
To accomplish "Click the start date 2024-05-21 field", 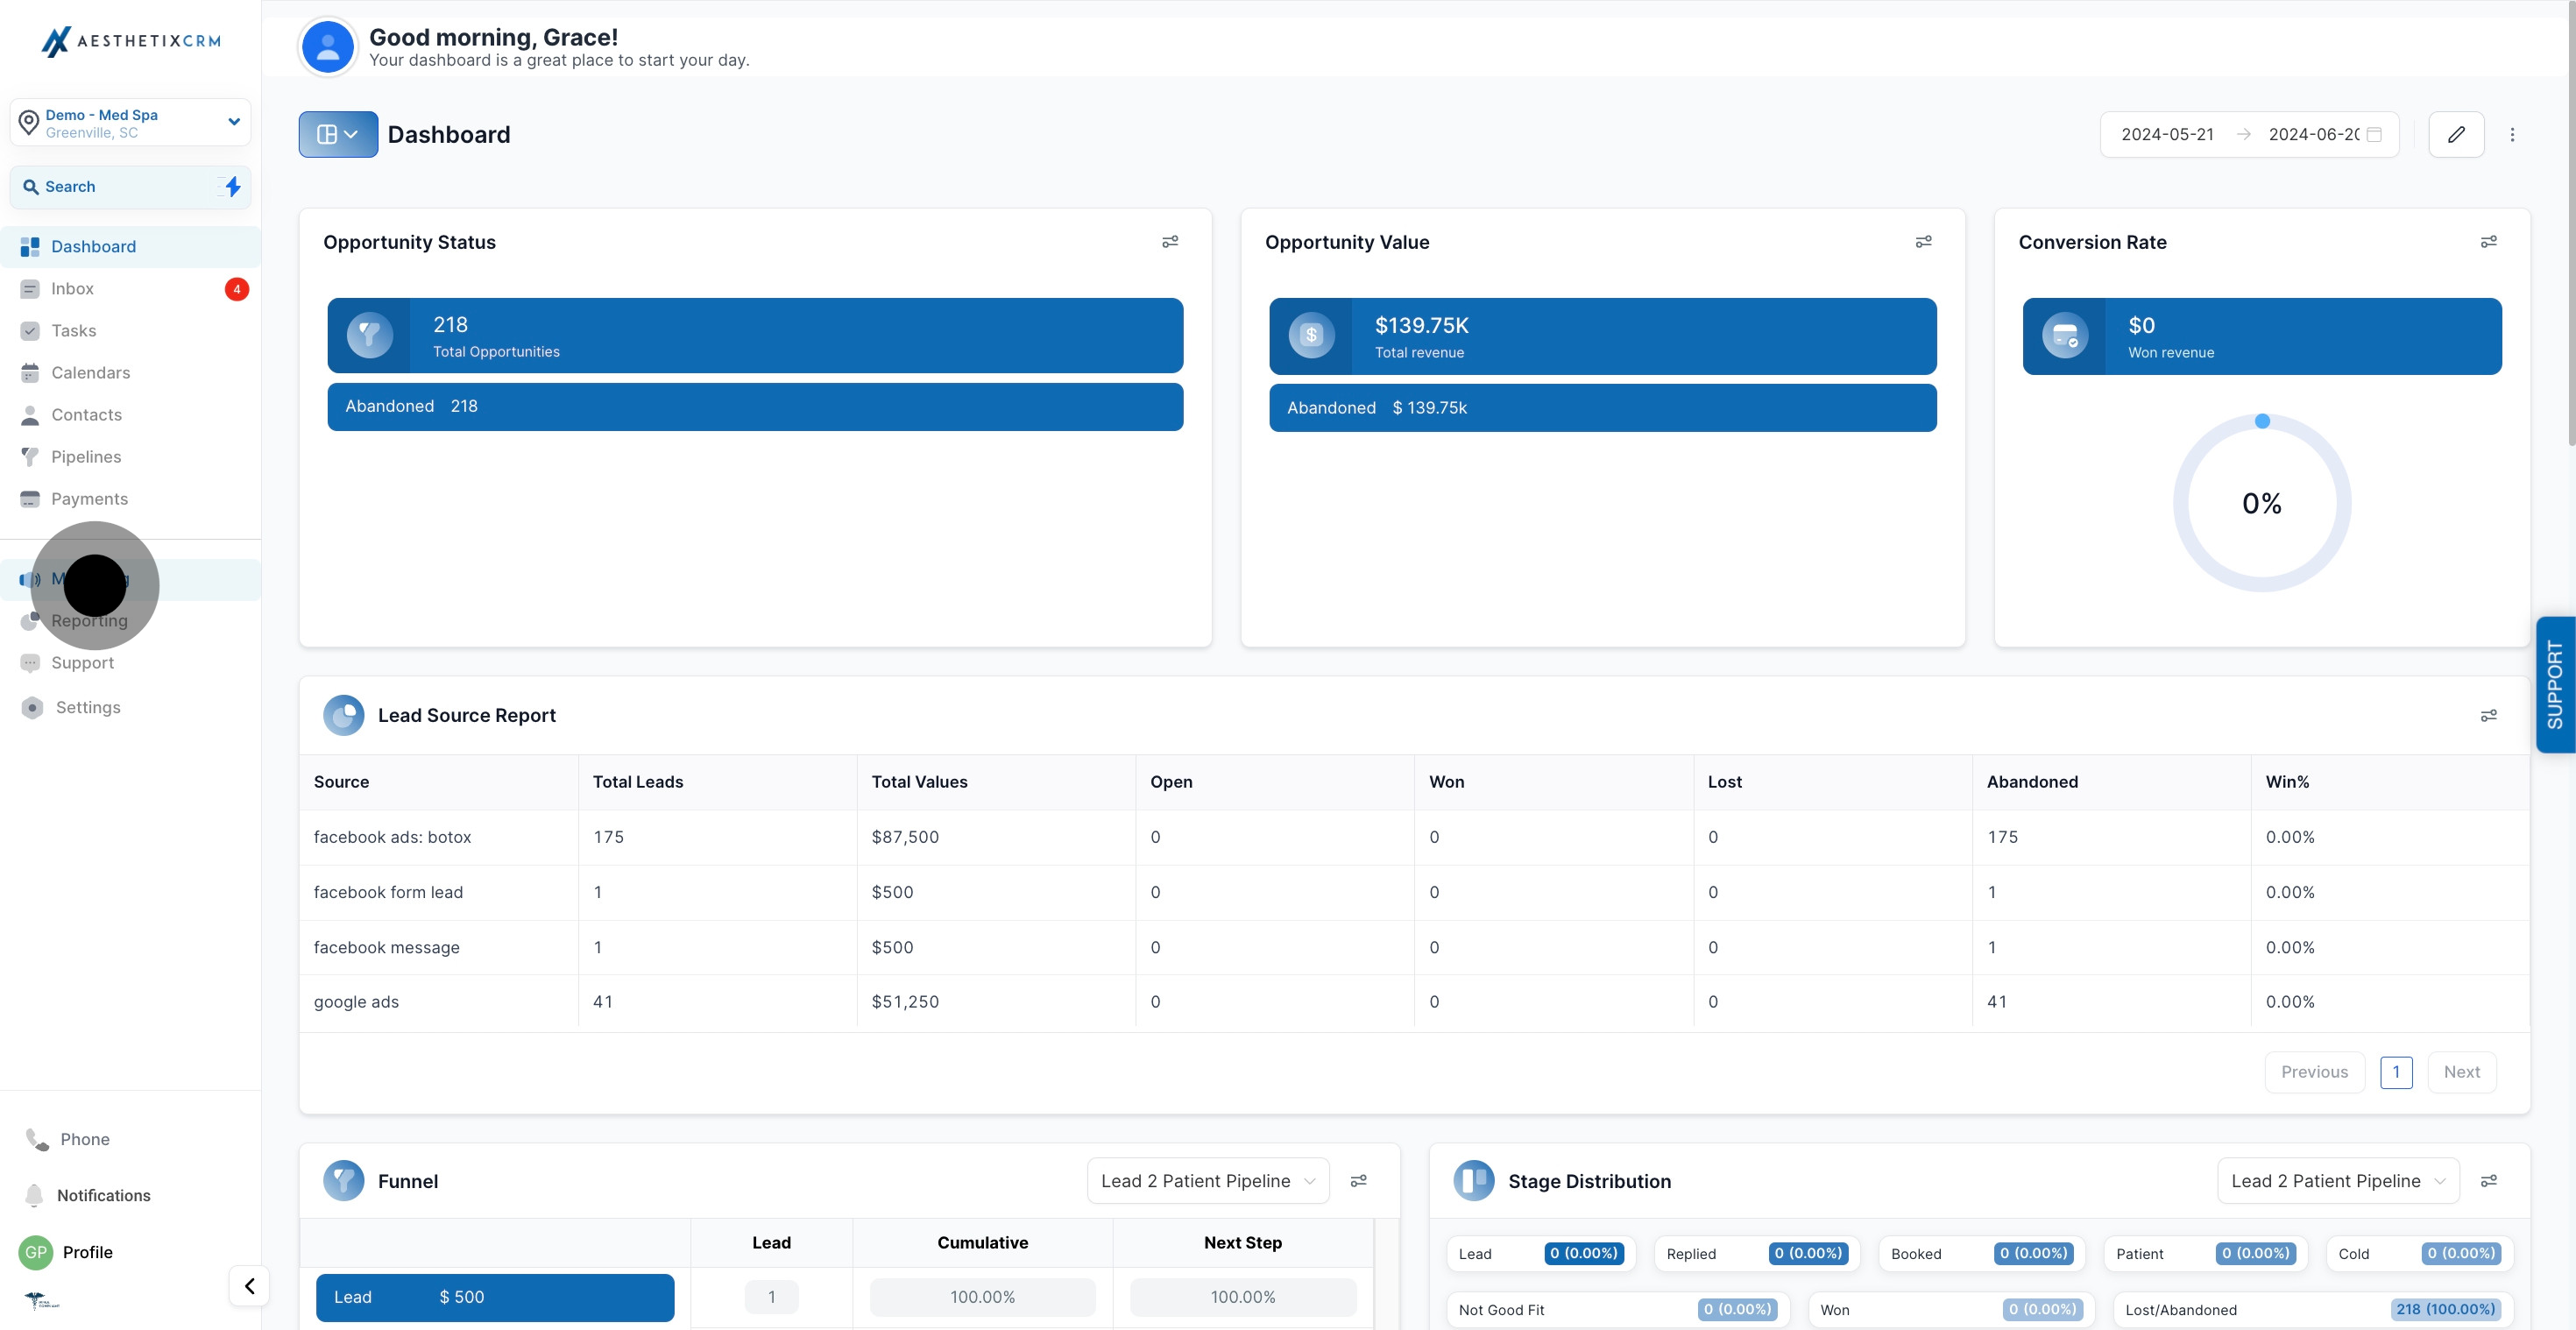I will coord(2167,134).
